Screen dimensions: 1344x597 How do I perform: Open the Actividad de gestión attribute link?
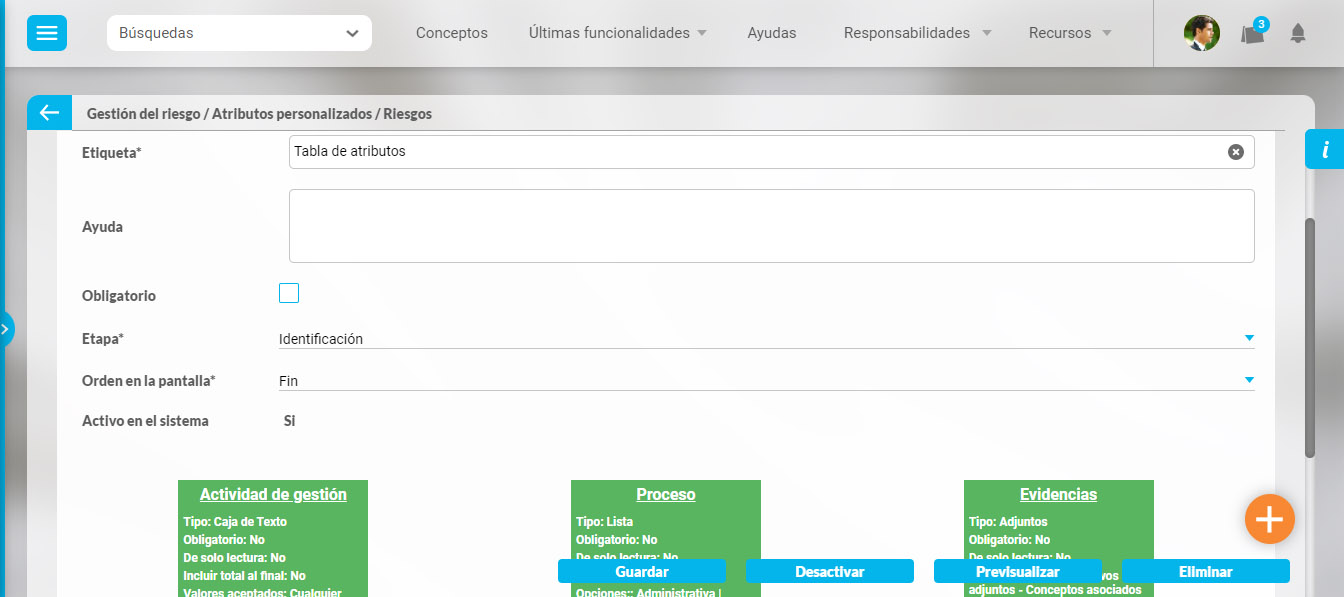[x=273, y=494]
